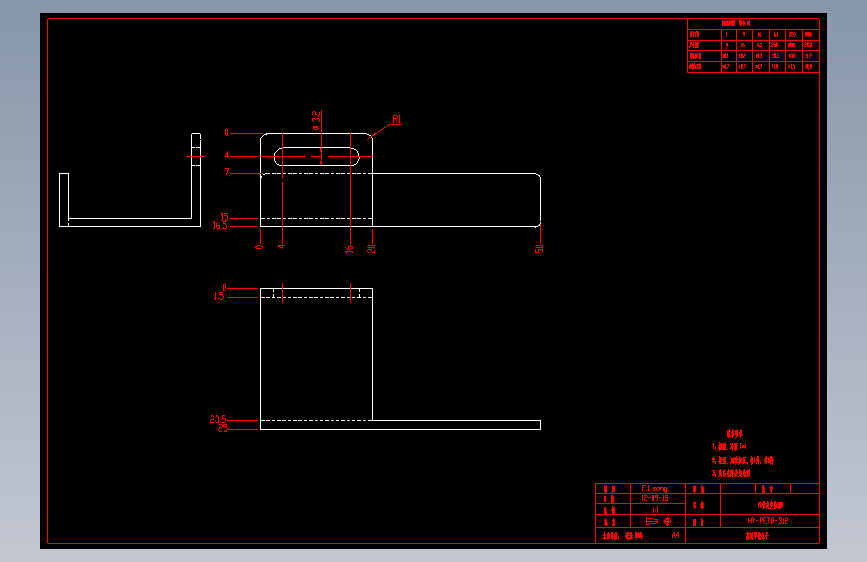867x562 pixels.
Task: Select the 15 dimension beside the front view
Action: coord(224,217)
